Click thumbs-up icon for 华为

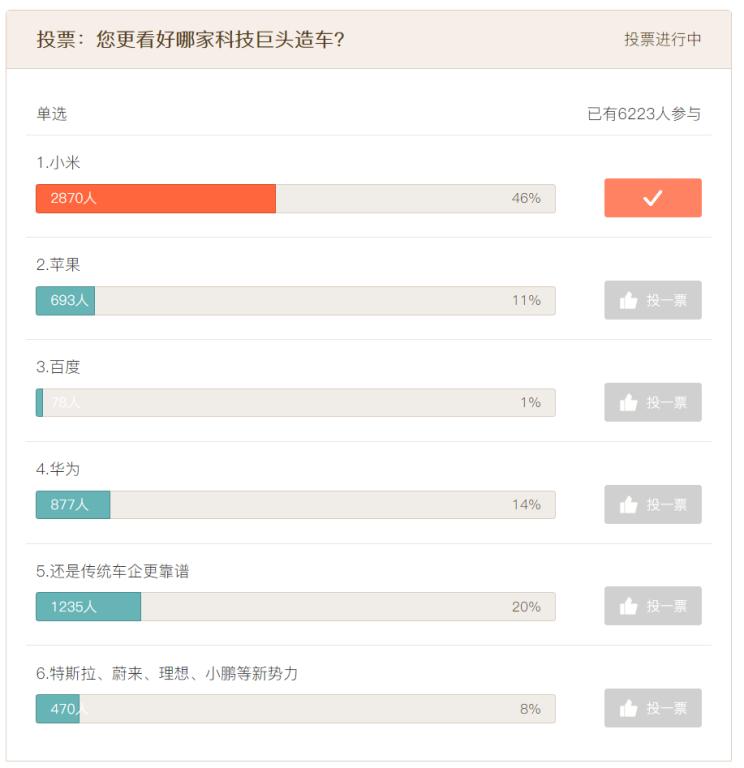point(628,504)
